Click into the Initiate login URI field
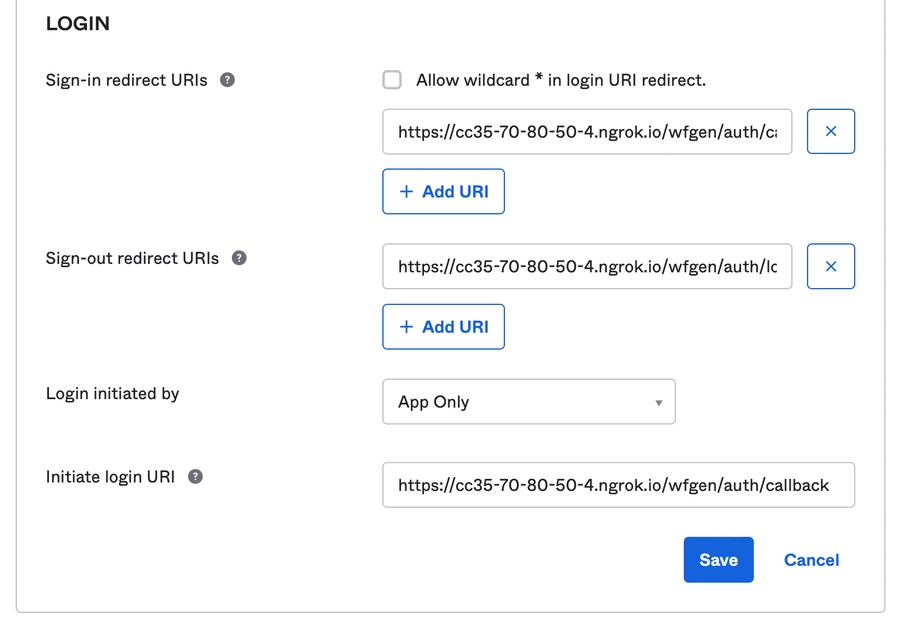Image resolution: width=900 pixels, height=628 pixels. [x=618, y=485]
